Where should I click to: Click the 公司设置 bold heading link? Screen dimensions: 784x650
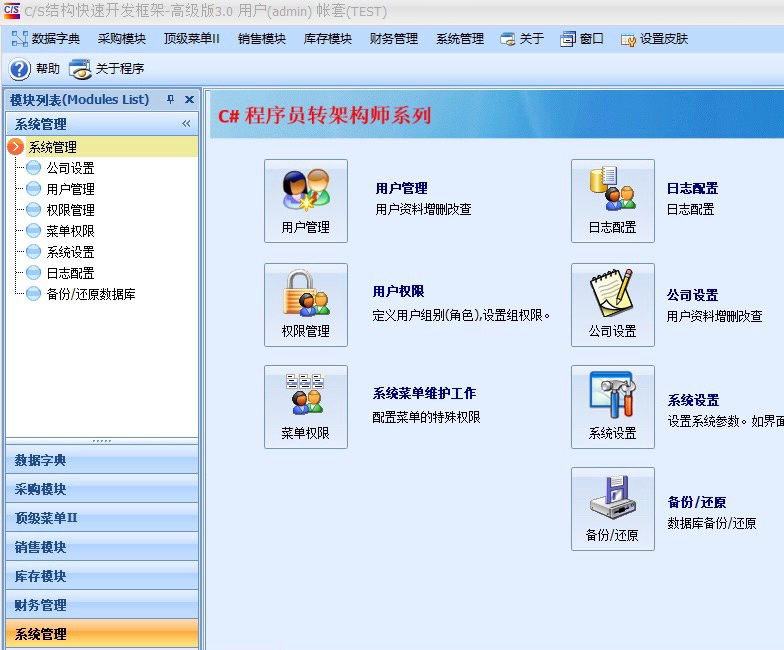pos(692,296)
